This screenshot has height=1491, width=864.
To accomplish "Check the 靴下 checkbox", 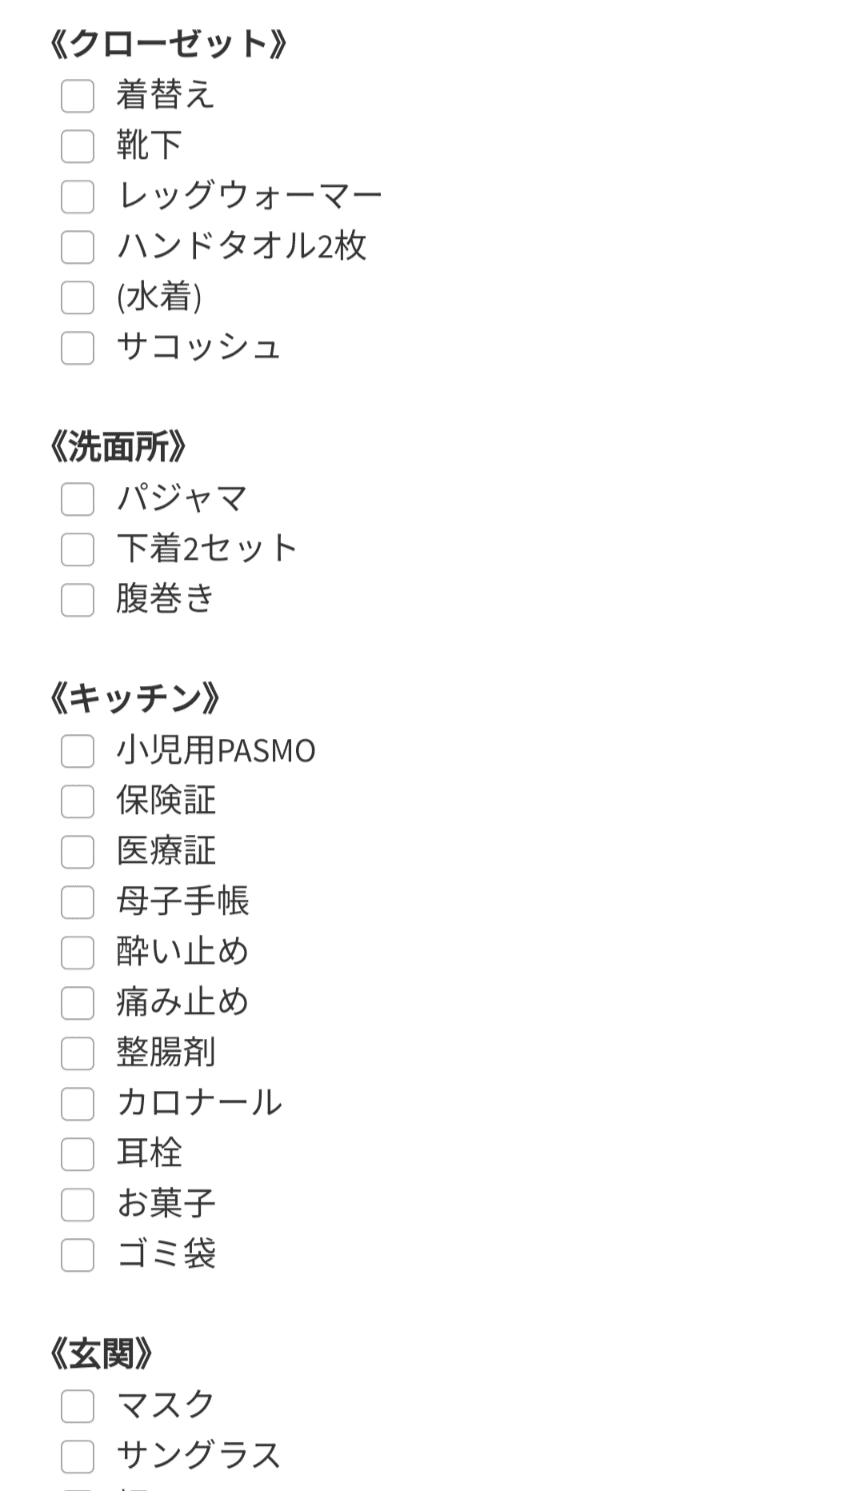I will 77,146.
